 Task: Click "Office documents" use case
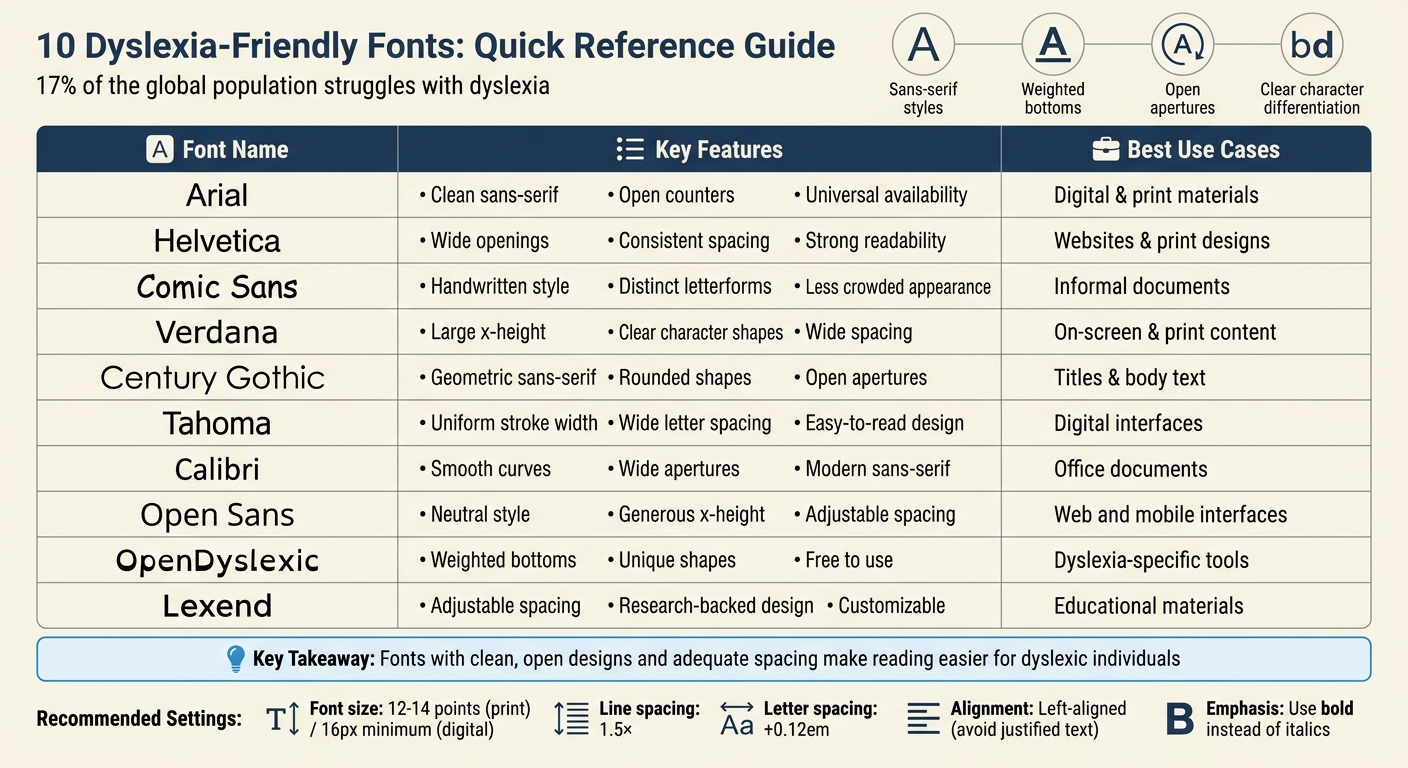(1130, 469)
